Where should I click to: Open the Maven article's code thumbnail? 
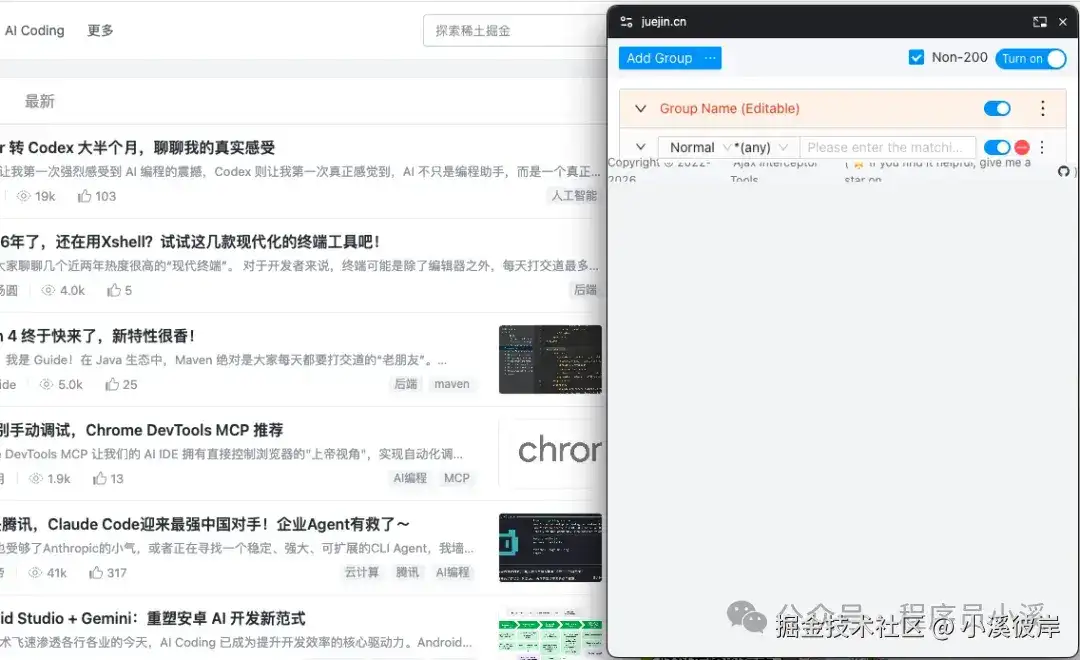pos(550,360)
